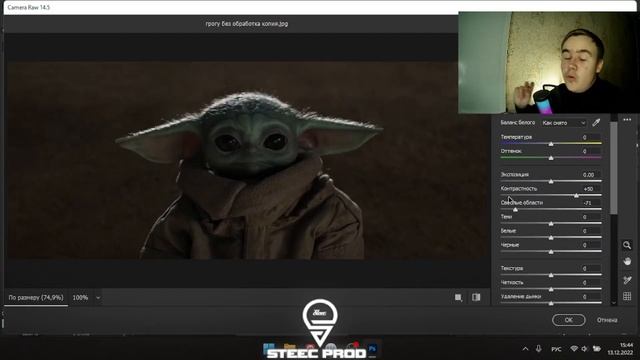The width and height of the screenshot is (640, 360).
Task: Select fit view 'По размеру (74,9%)'
Action: coord(36,298)
